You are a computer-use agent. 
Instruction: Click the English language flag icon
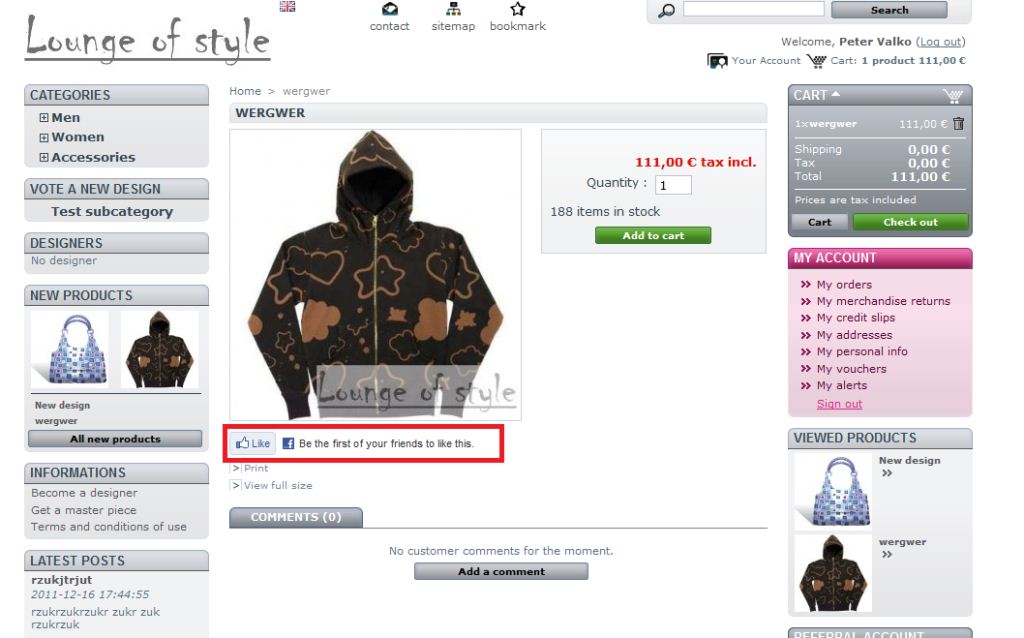tap(287, 7)
